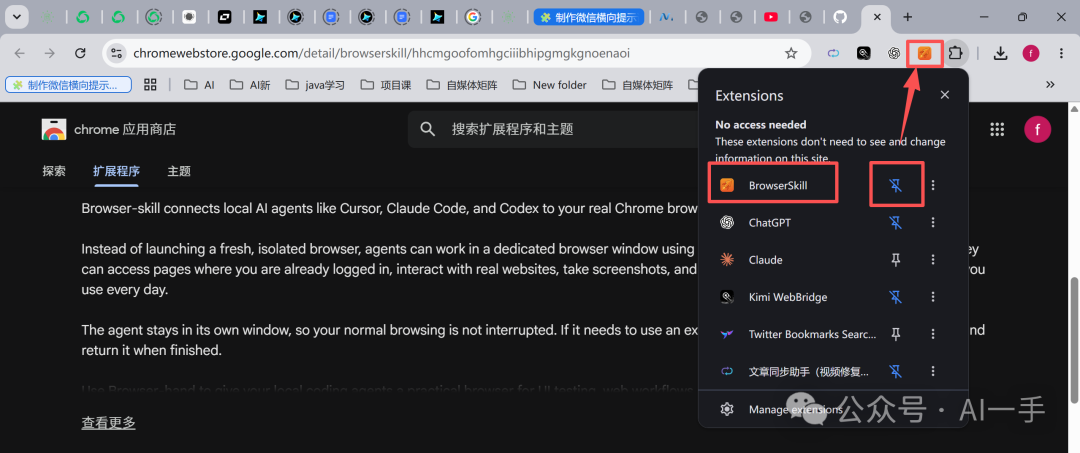
Task: Pin Twitter Bookmarks Search to toolbar
Action: point(895,334)
